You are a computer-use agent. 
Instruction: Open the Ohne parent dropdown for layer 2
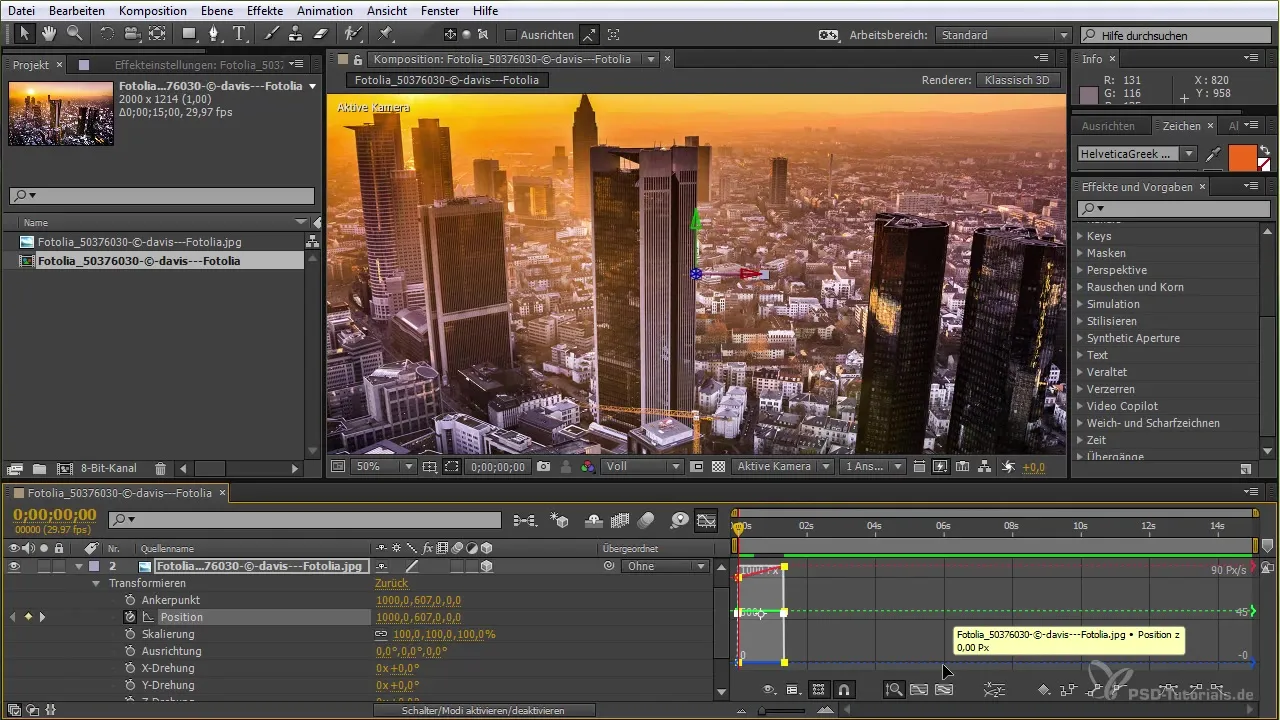tap(665, 566)
